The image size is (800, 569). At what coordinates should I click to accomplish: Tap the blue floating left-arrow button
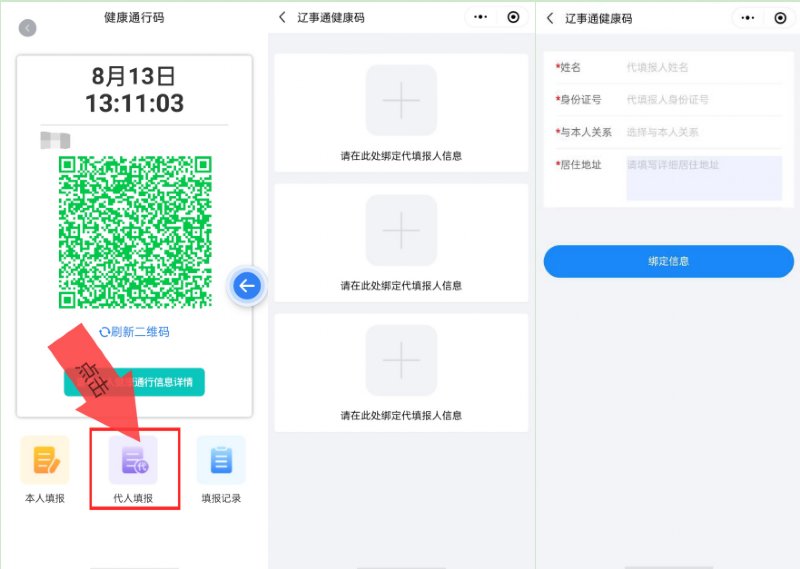tap(247, 286)
